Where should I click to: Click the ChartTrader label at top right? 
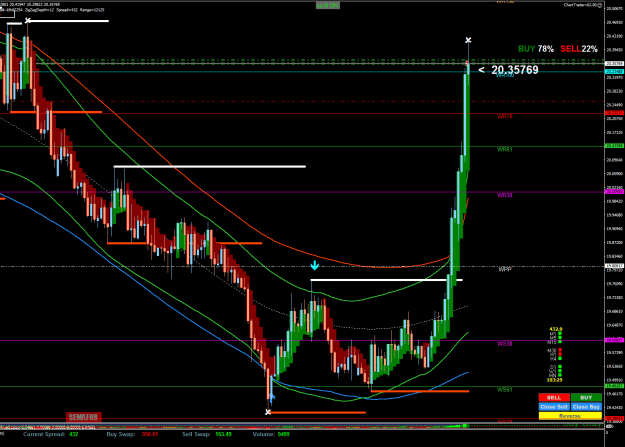click(x=583, y=5)
